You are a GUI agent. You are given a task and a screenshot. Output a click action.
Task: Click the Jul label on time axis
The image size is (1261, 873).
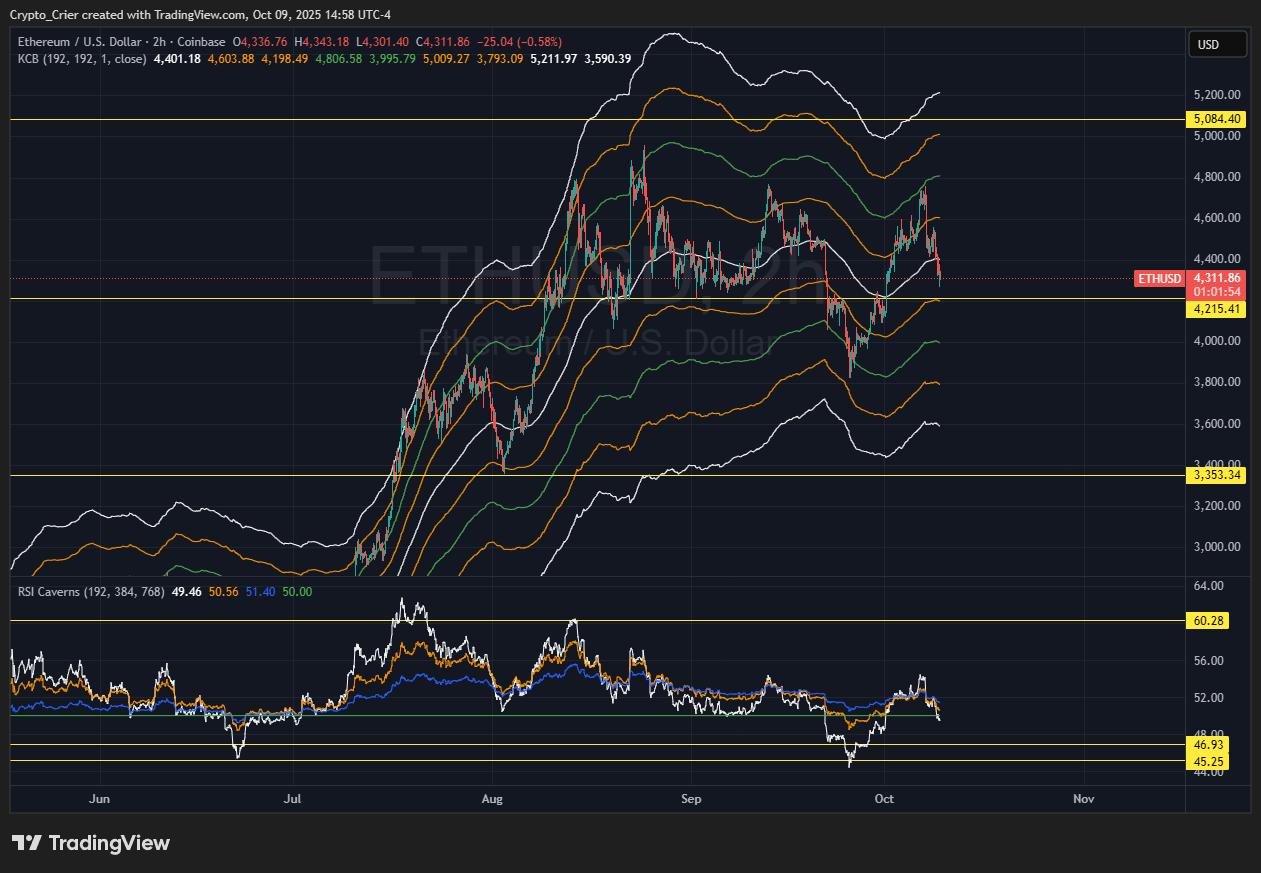293,799
